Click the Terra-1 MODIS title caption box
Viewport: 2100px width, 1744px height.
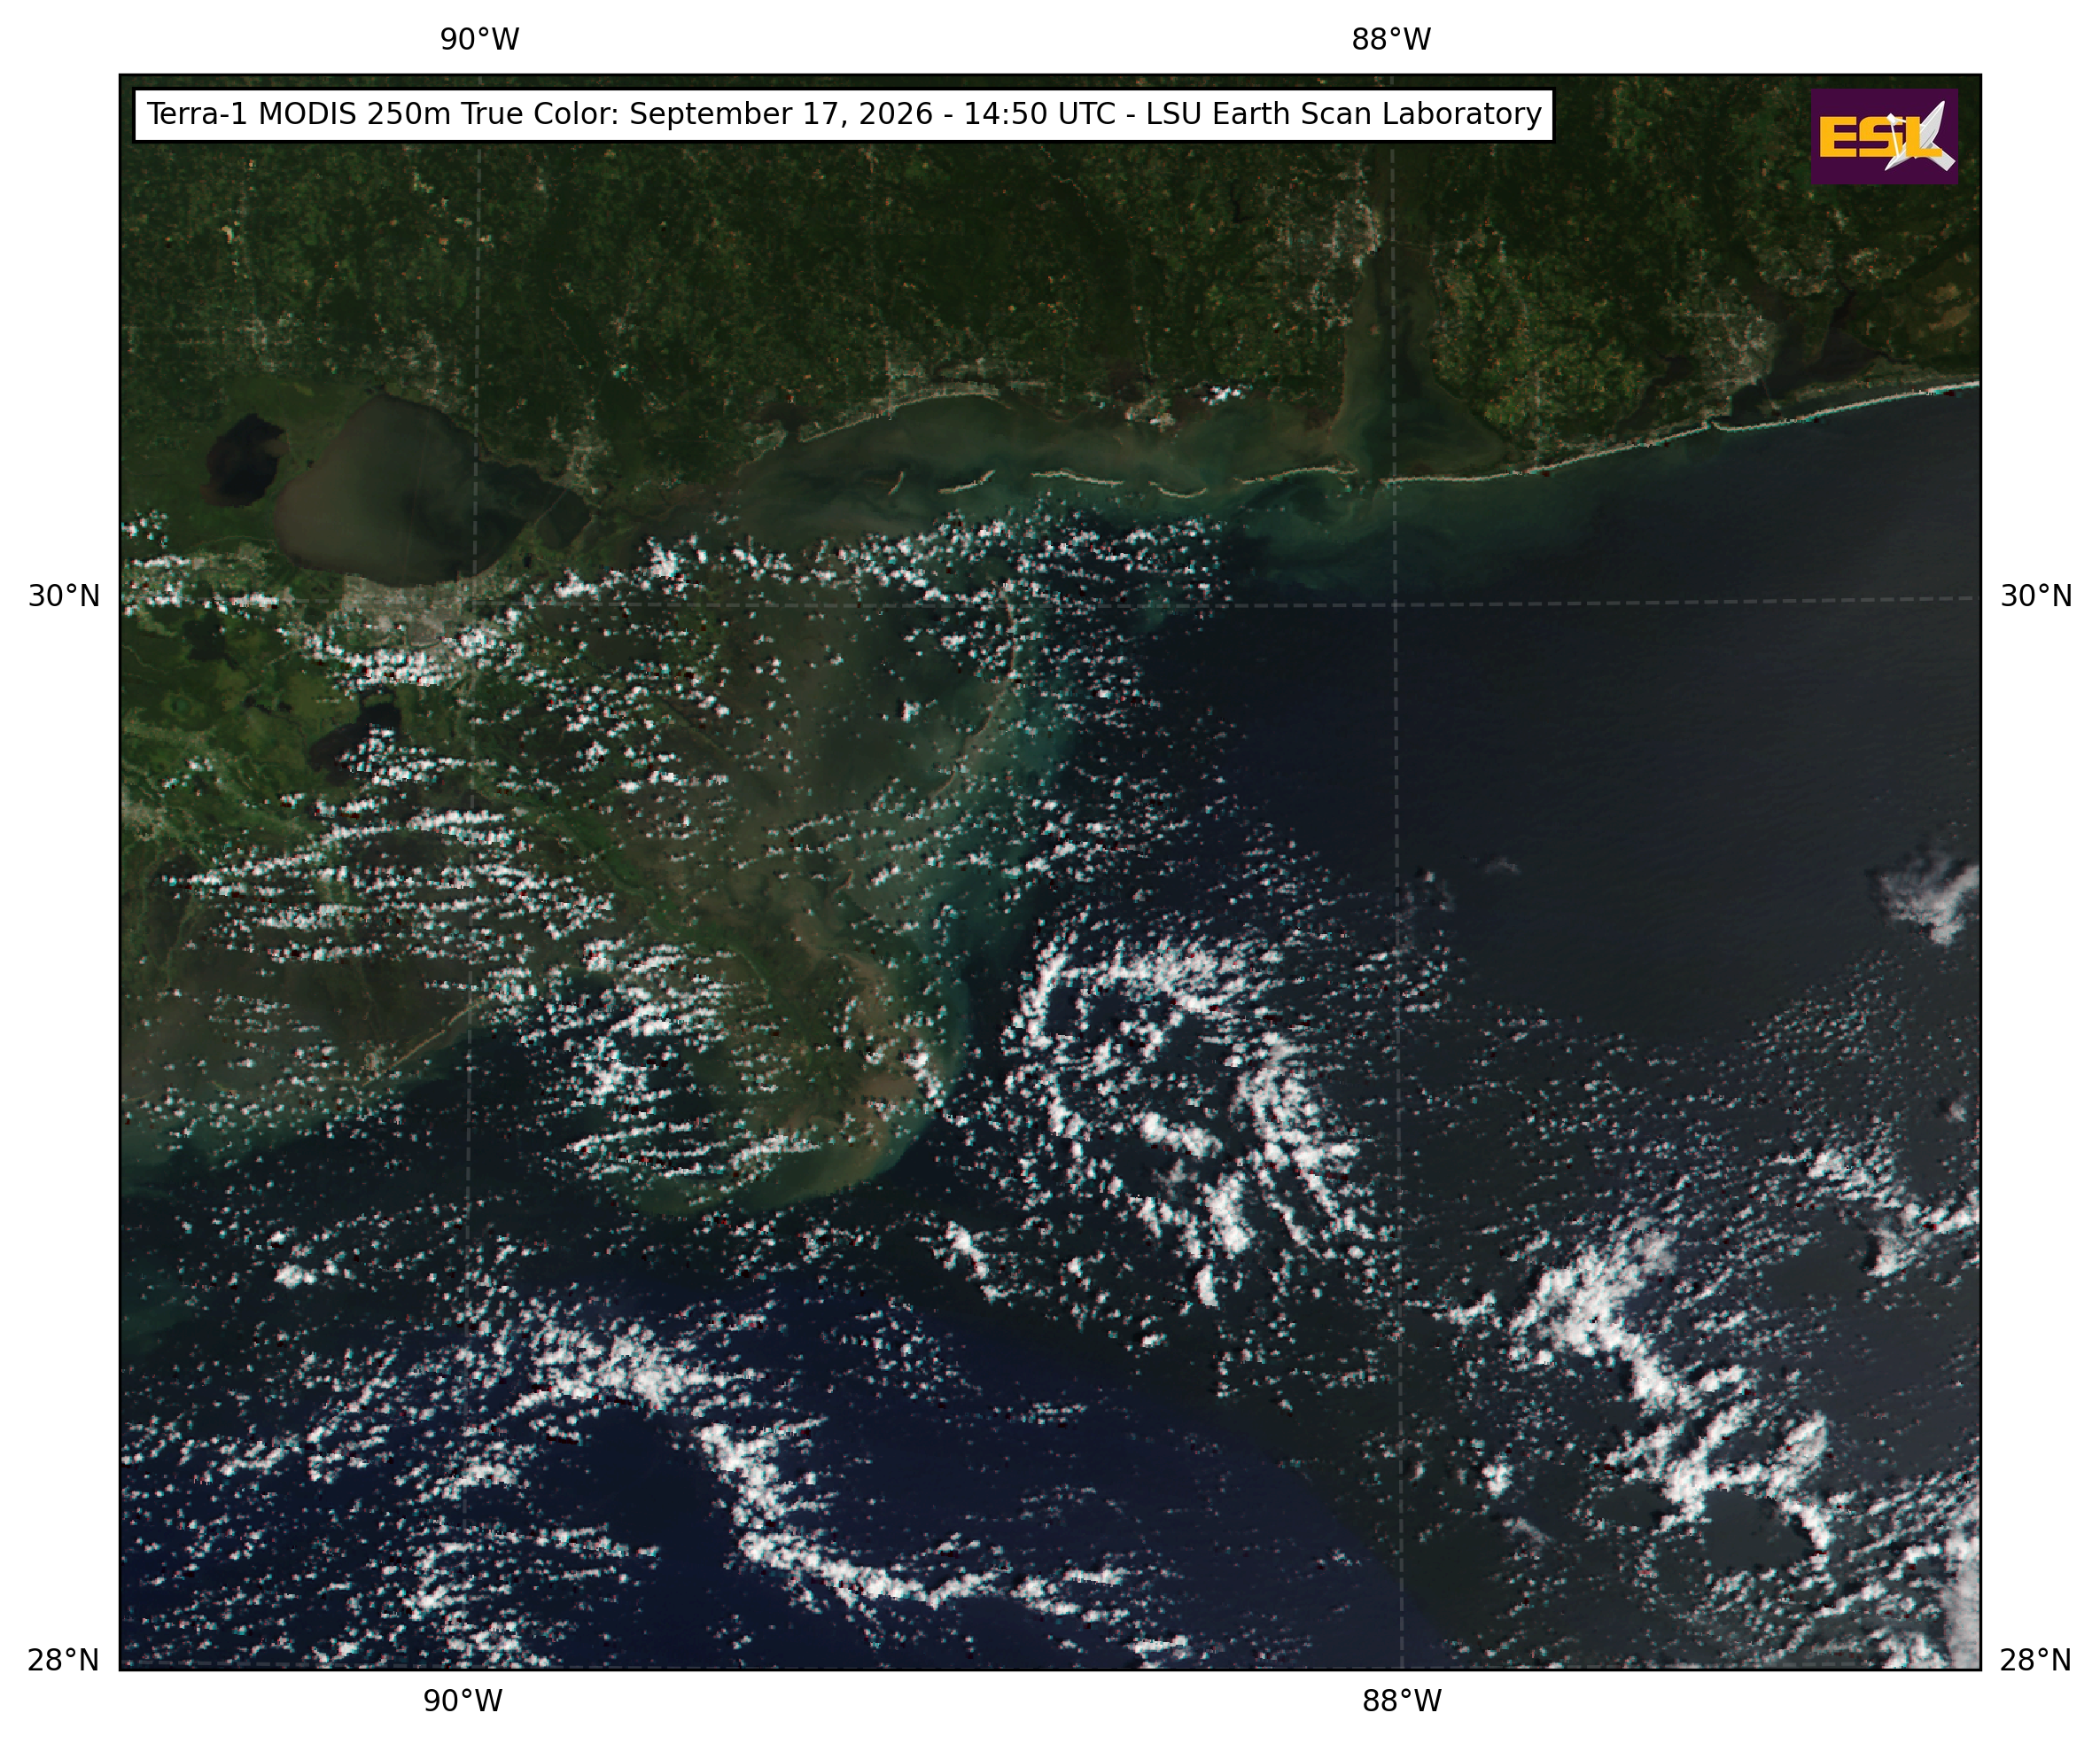[x=844, y=115]
